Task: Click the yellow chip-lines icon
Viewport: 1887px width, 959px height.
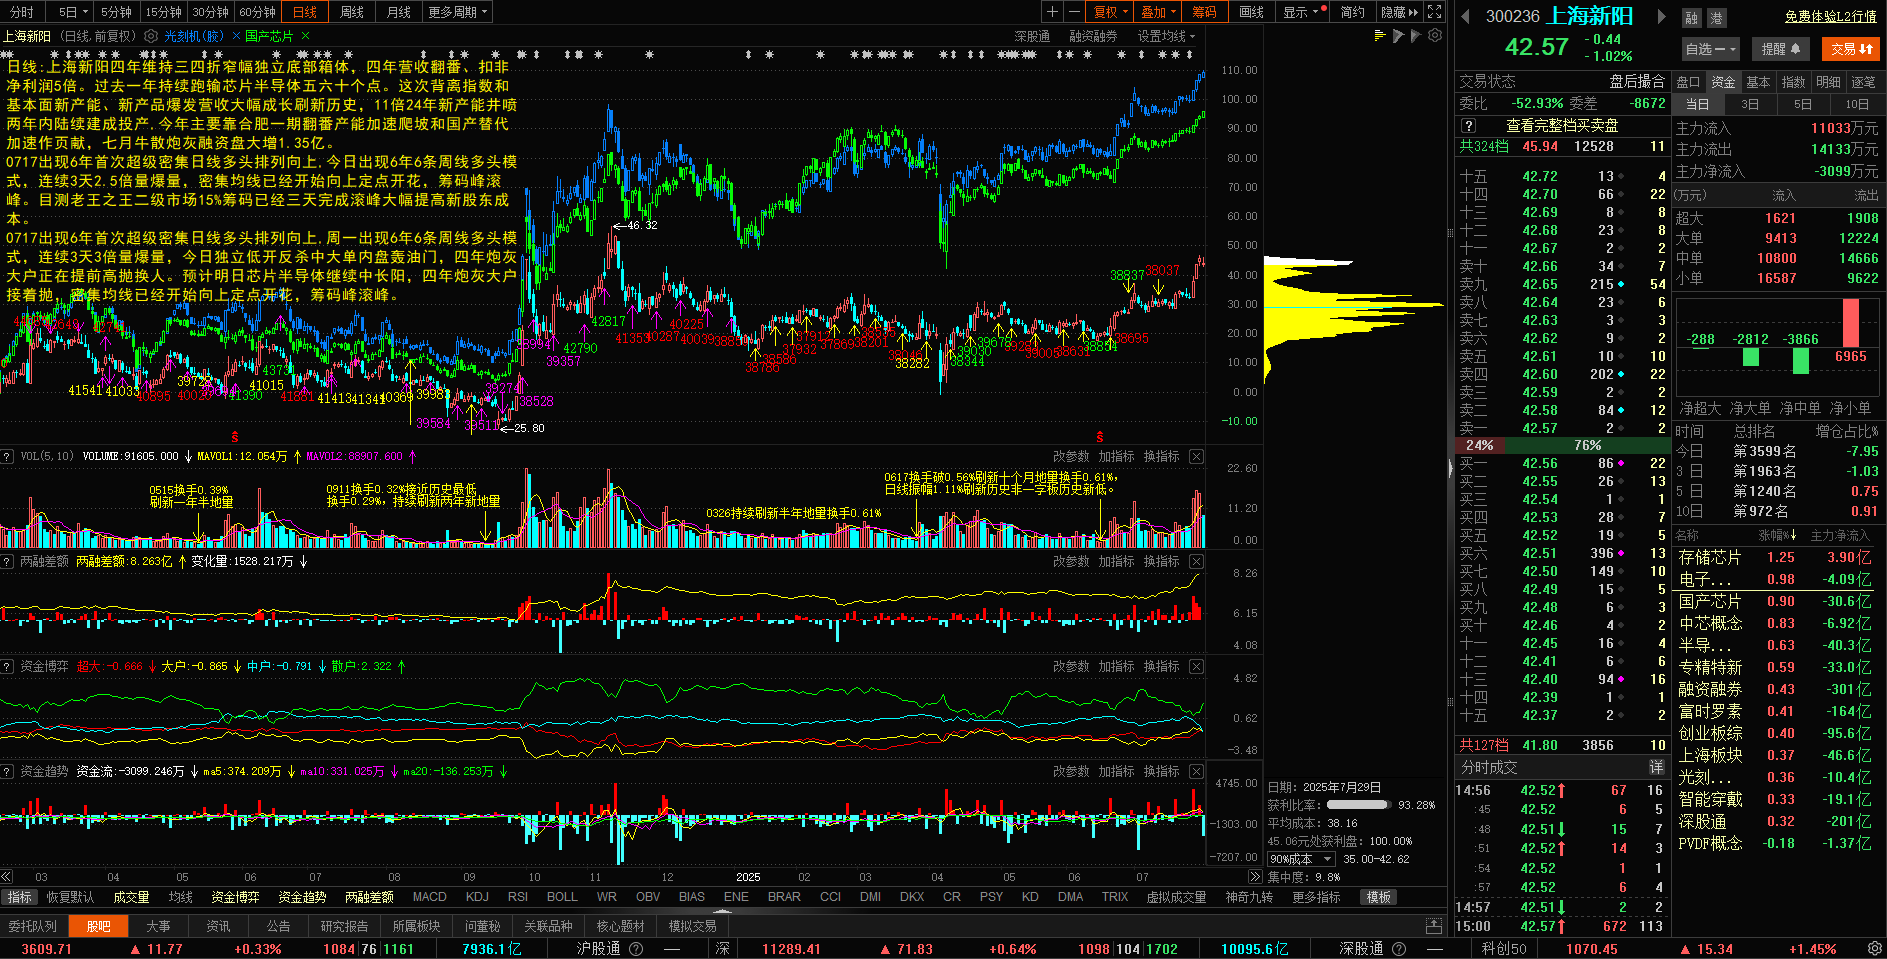Action: pyautogui.click(x=1380, y=36)
